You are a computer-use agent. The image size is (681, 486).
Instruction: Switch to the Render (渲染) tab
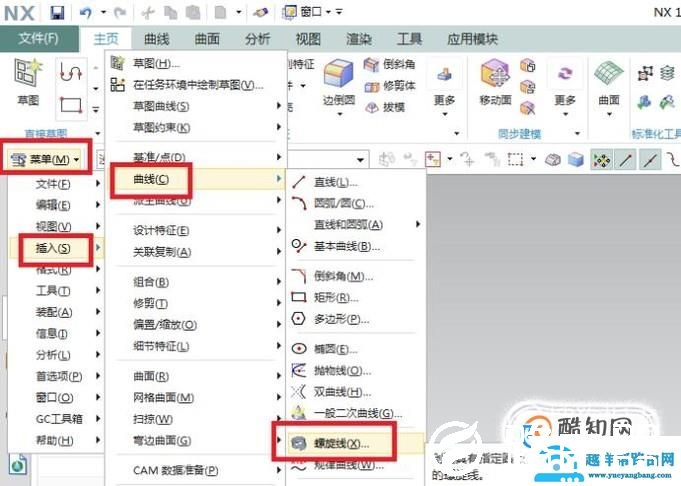tap(359, 39)
